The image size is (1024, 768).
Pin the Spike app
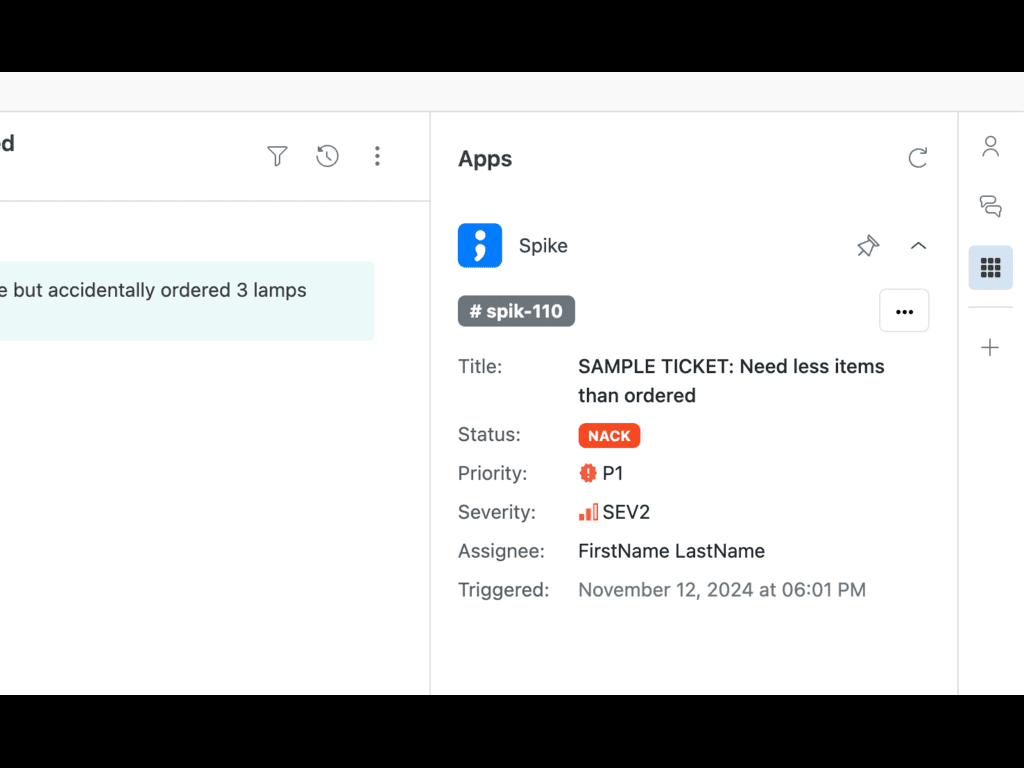[x=868, y=246]
